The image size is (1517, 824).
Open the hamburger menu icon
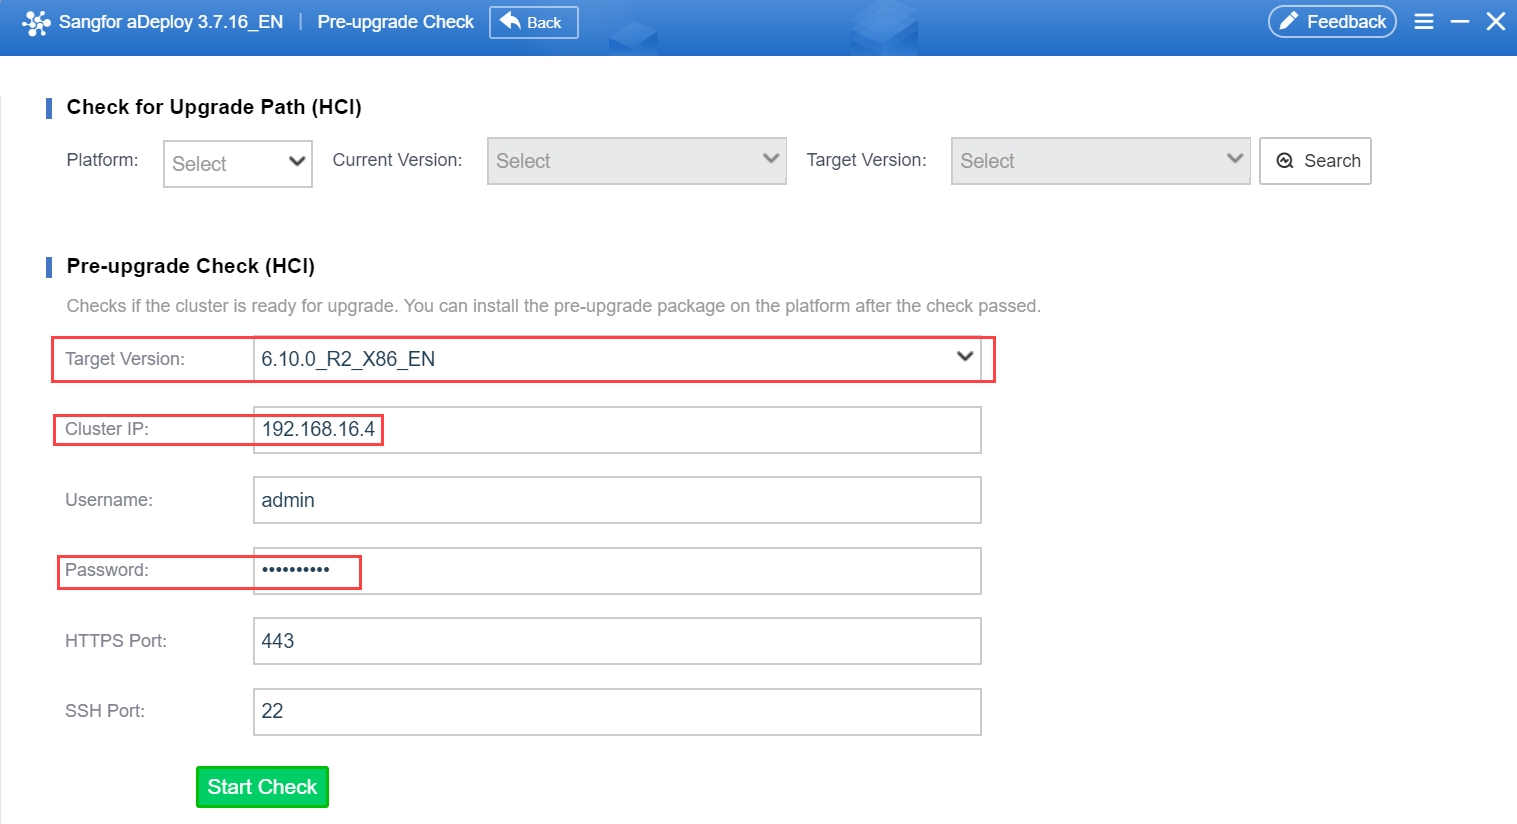pyautogui.click(x=1424, y=22)
